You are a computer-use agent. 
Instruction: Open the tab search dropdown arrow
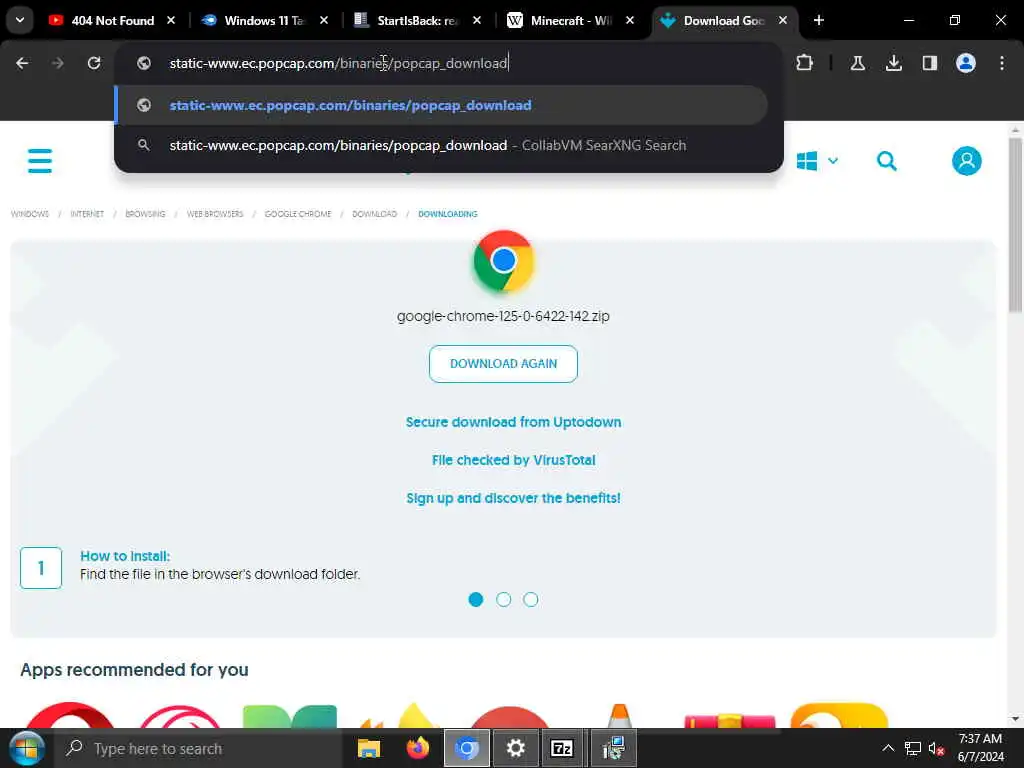tap(20, 20)
